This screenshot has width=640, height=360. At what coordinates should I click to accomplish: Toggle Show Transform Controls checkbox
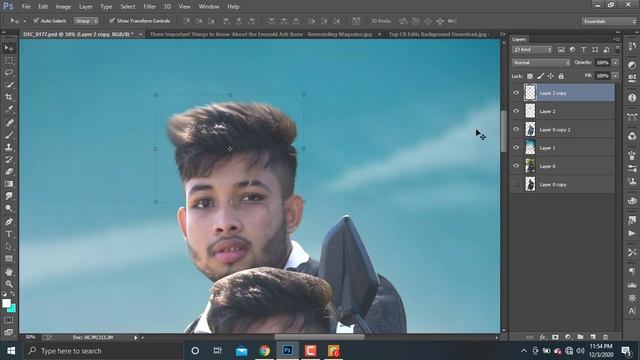[111, 20]
